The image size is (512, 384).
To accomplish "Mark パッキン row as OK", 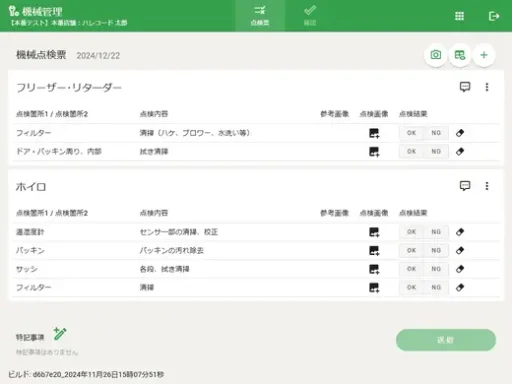I will point(411,251).
